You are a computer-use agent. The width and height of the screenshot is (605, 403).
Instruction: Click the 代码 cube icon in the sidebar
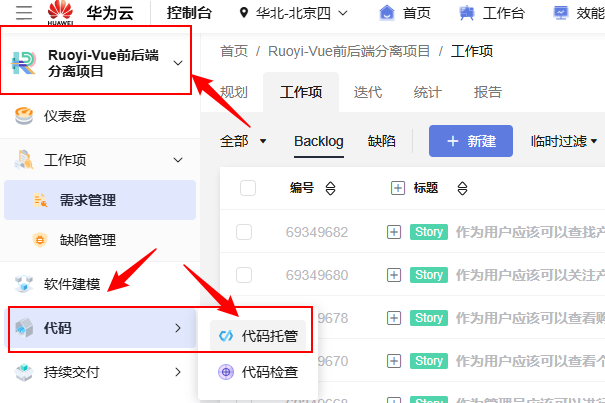click(x=24, y=328)
